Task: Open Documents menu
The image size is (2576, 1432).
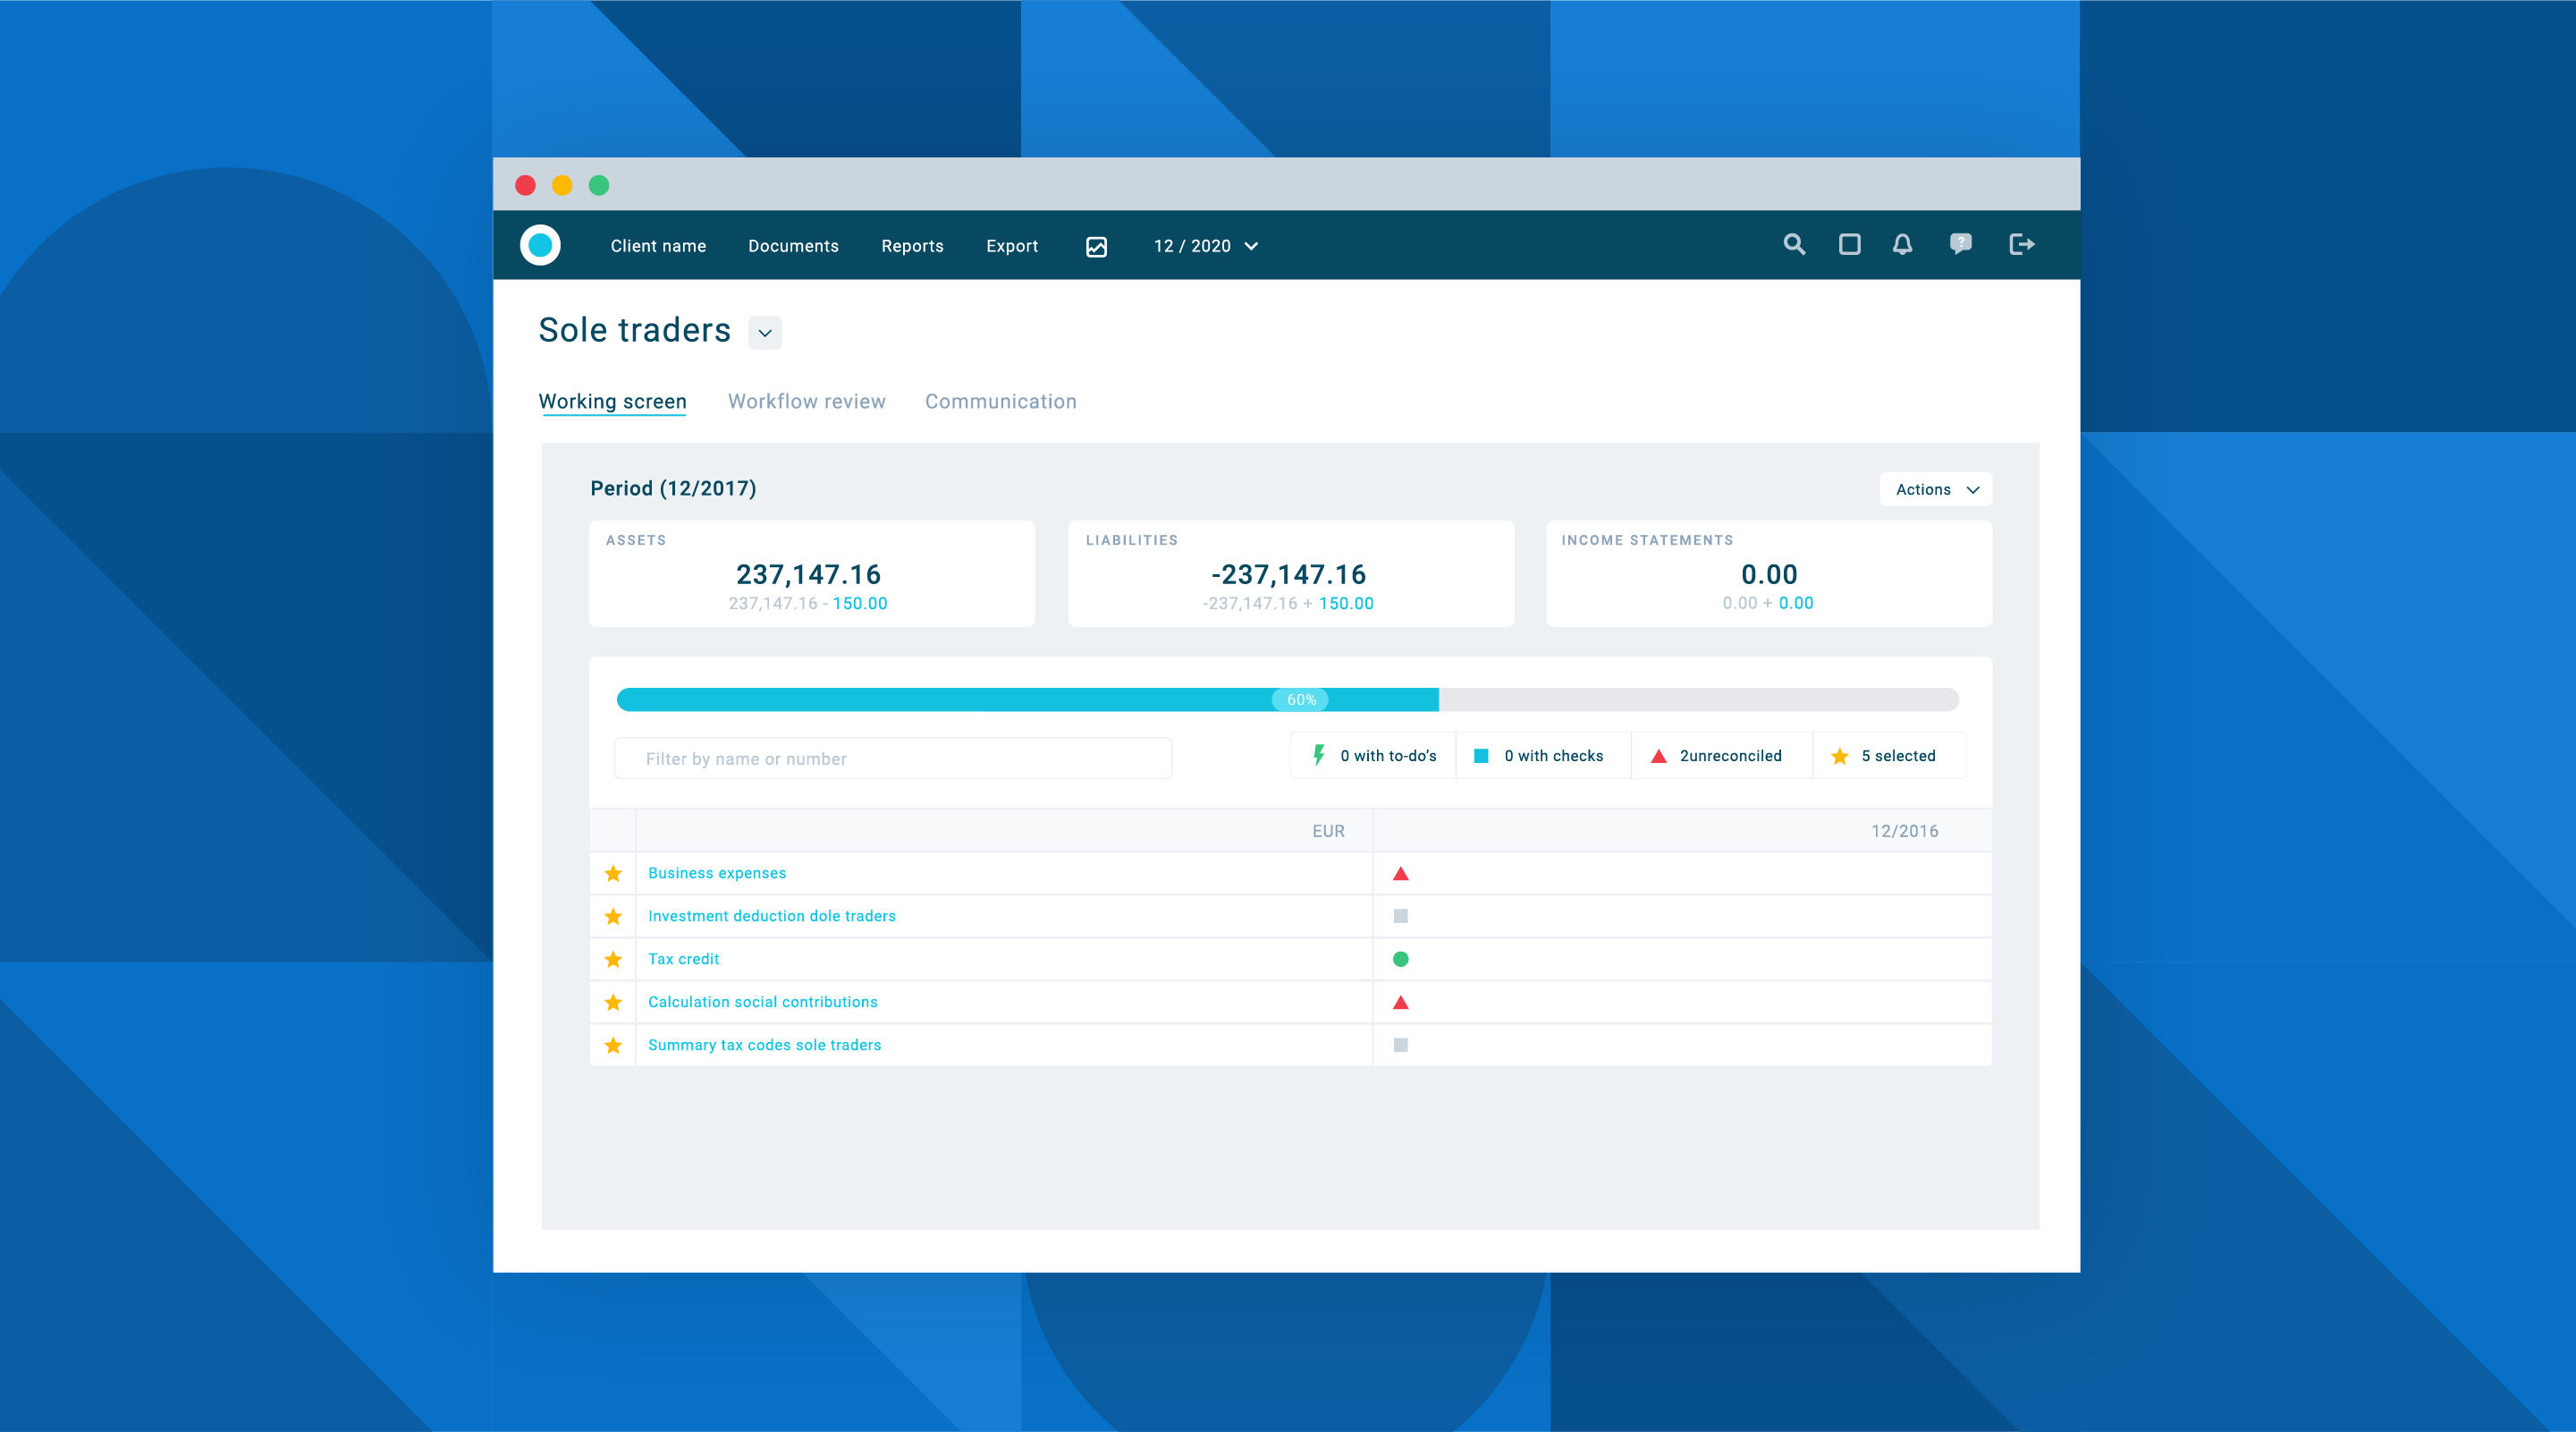Action: [x=793, y=246]
